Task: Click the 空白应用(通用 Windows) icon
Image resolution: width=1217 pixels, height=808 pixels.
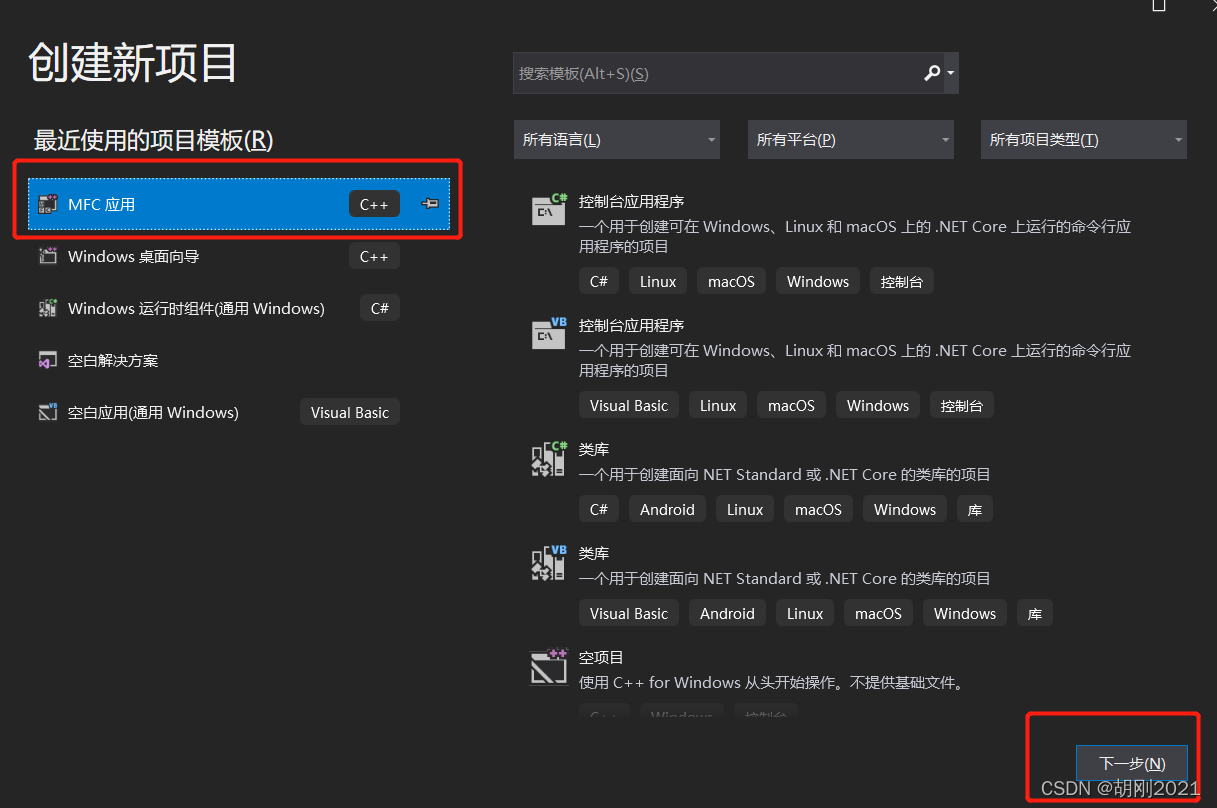Action: (x=48, y=412)
